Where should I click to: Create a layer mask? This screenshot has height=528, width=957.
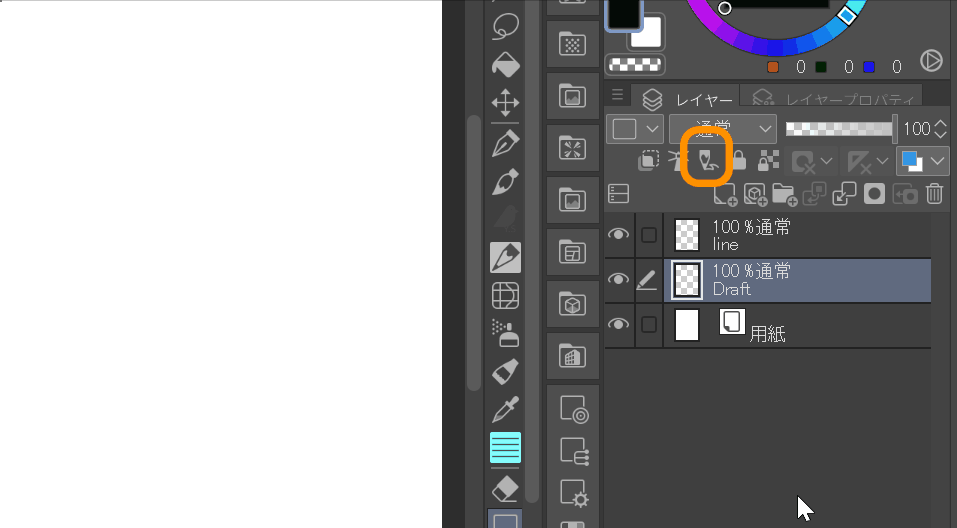click(x=874, y=194)
